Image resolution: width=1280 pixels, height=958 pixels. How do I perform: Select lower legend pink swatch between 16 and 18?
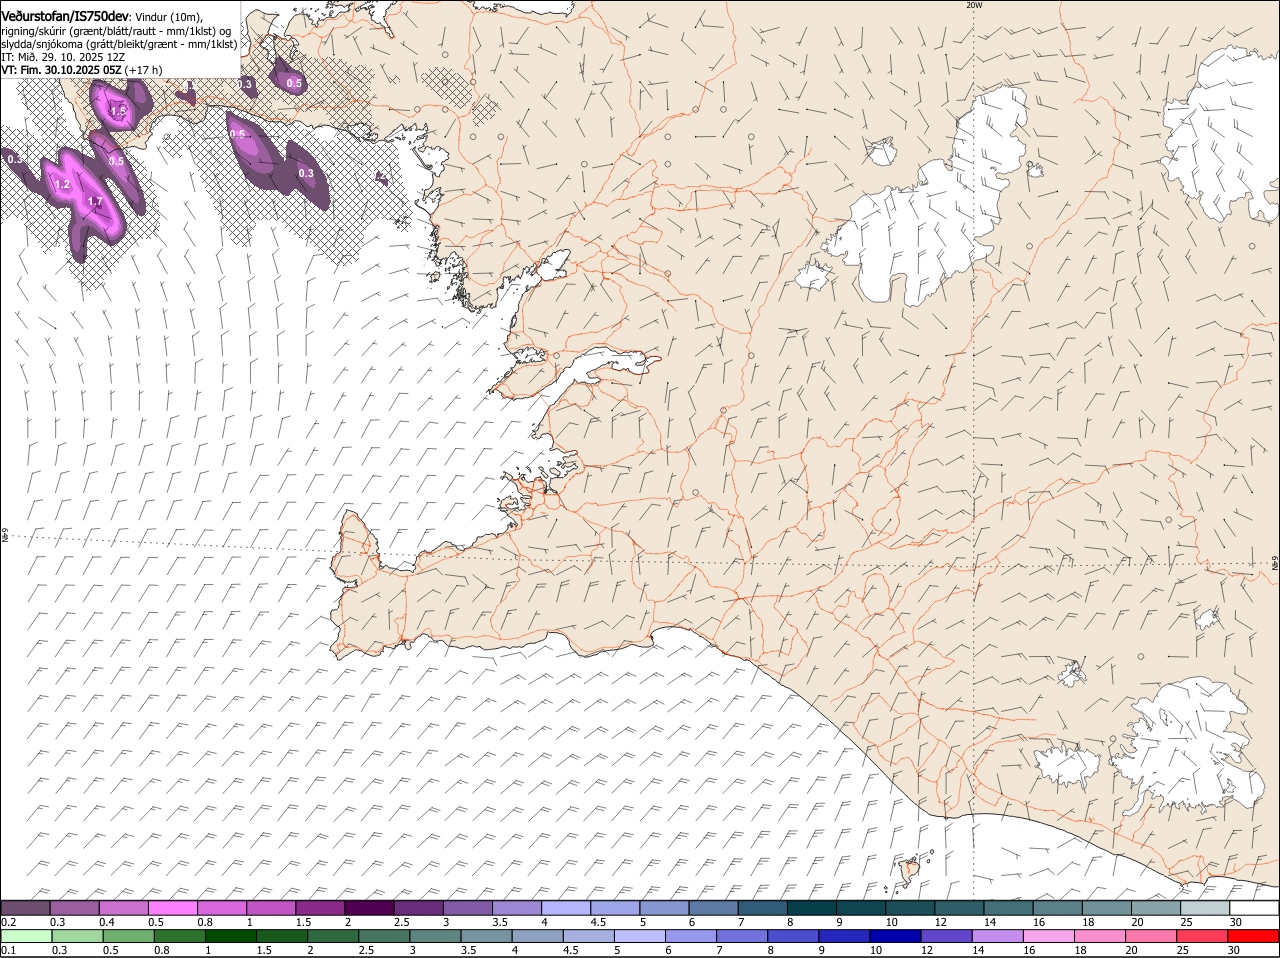[1049, 936]
